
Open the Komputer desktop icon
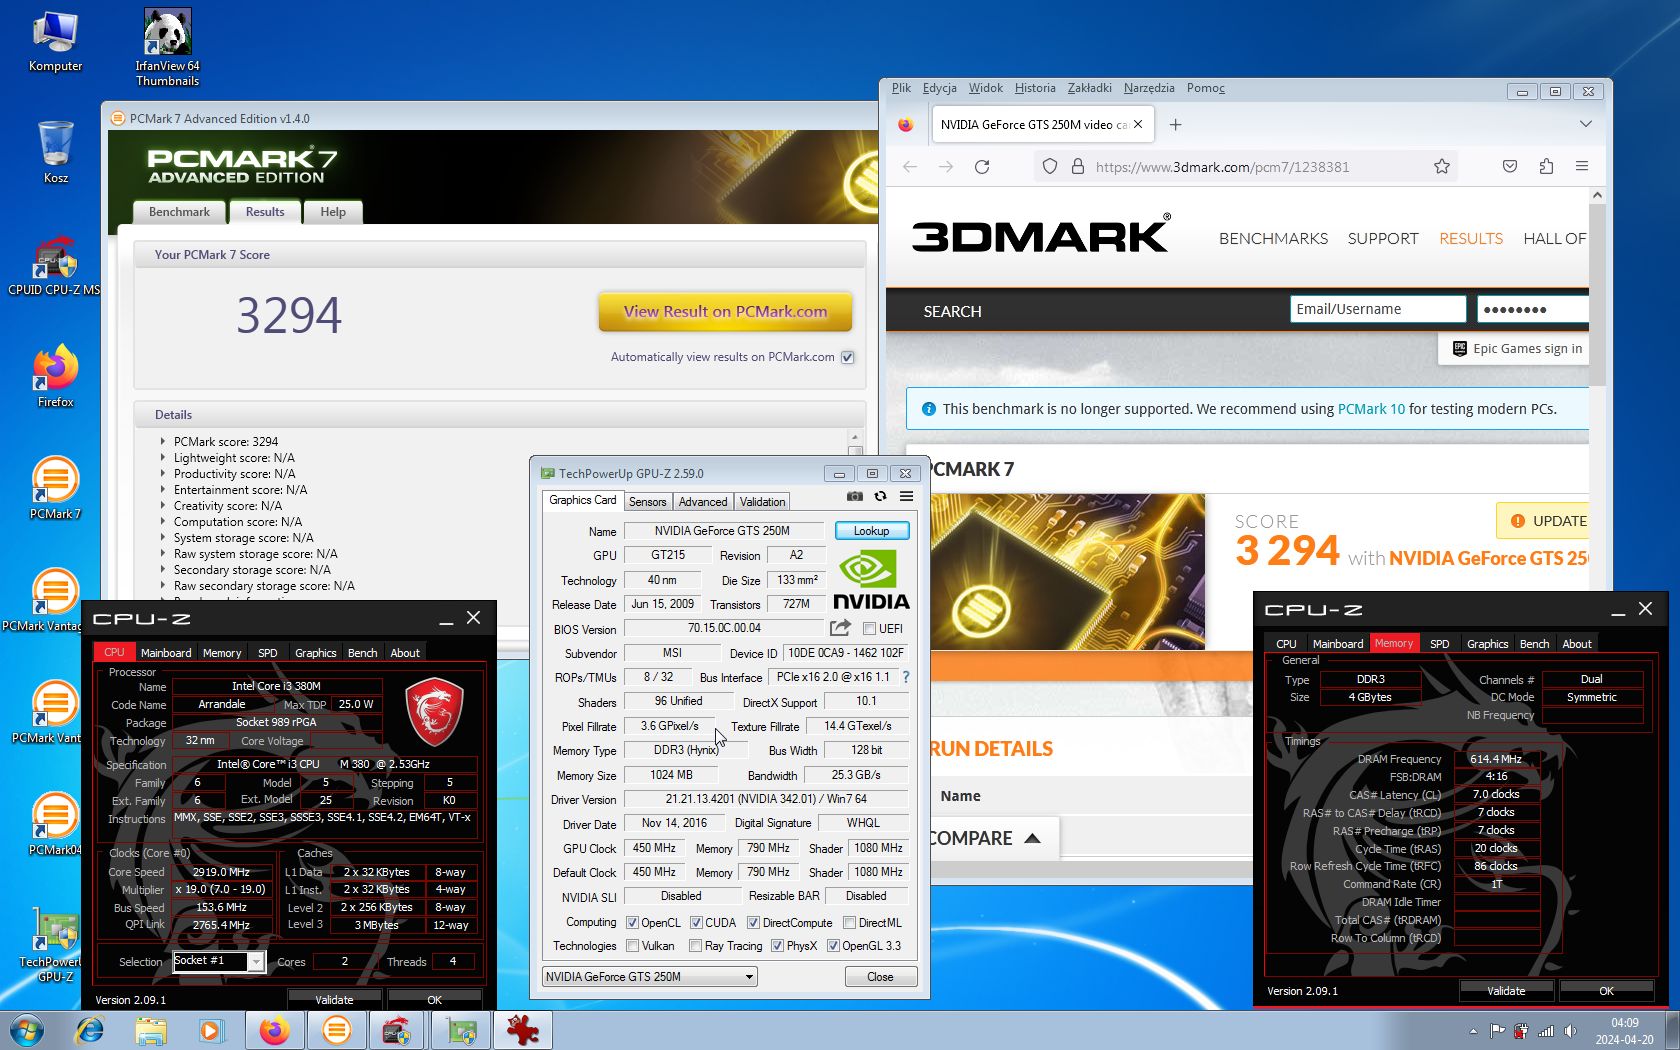[56, 42]
